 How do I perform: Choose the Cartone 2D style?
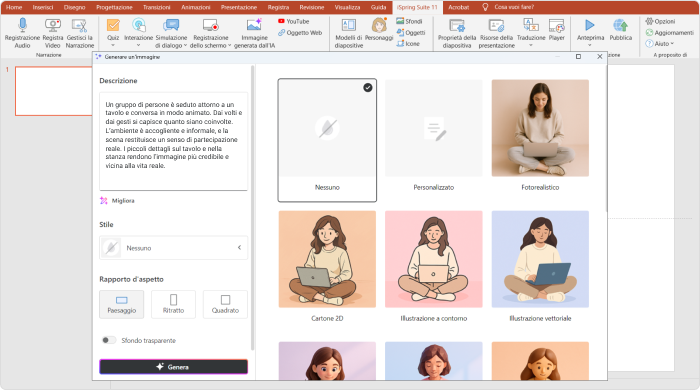point(327,267)
